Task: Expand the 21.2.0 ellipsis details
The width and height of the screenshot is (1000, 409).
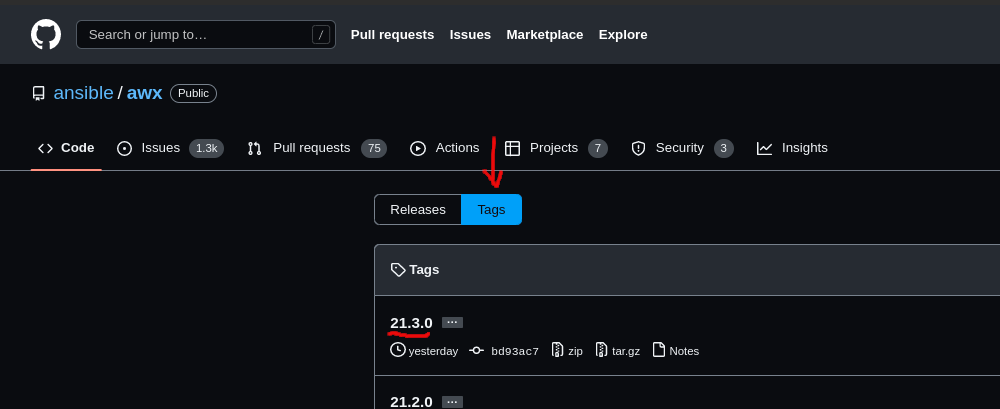Action: pyautogui.click(x=452, y=401)
